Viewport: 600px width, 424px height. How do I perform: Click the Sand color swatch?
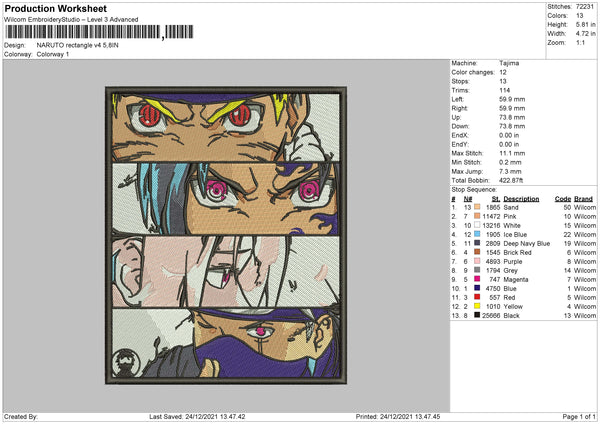pyautogui.click(x=477, y=207)
